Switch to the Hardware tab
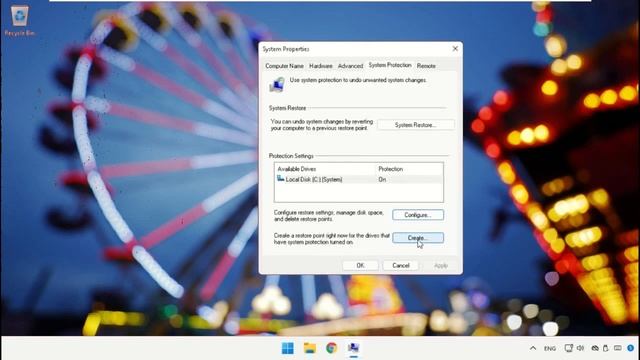The height and width of the screenshot is (360, 640). (x=320, y=66)
